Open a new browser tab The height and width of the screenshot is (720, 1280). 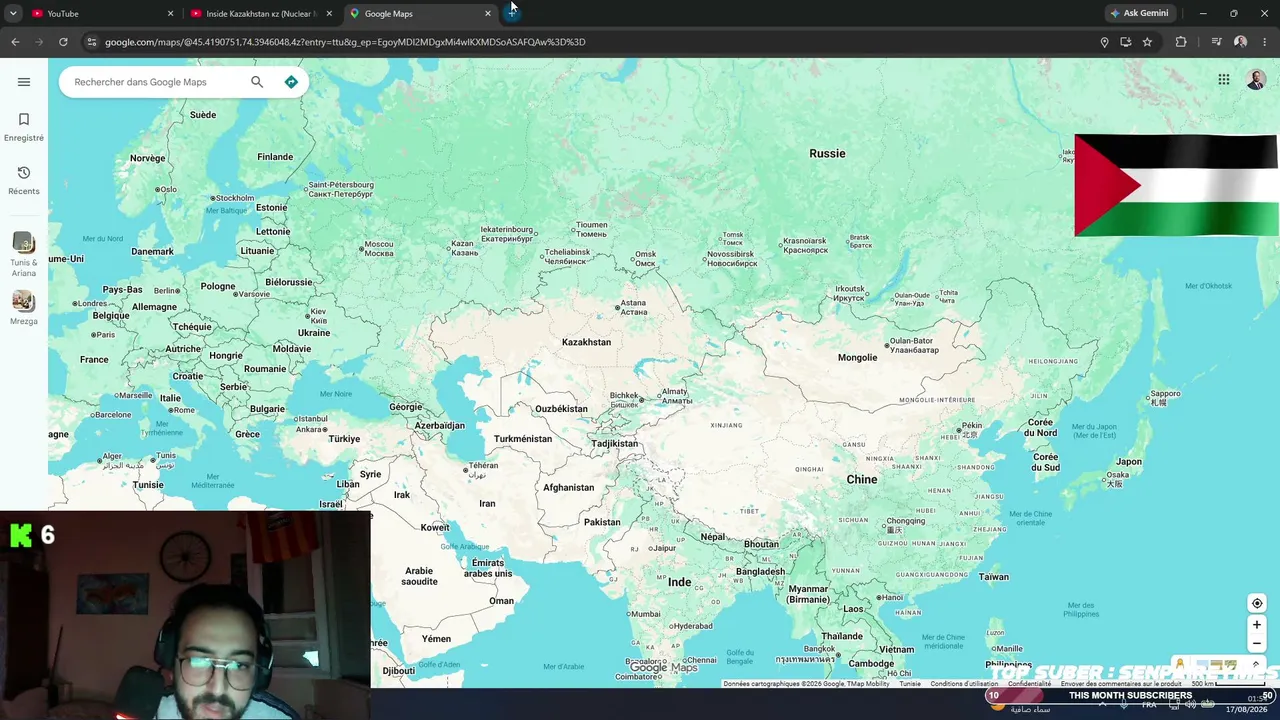point(512,13)
